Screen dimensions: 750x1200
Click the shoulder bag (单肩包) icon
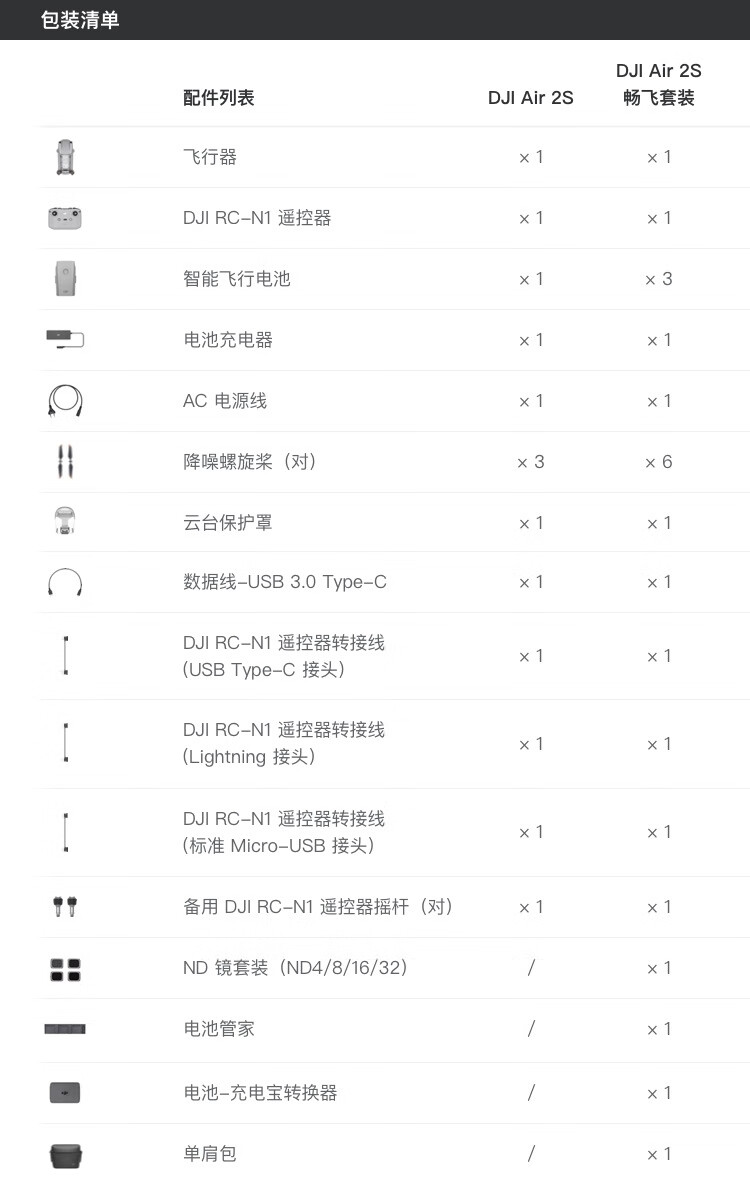[x=65, y=1154]
